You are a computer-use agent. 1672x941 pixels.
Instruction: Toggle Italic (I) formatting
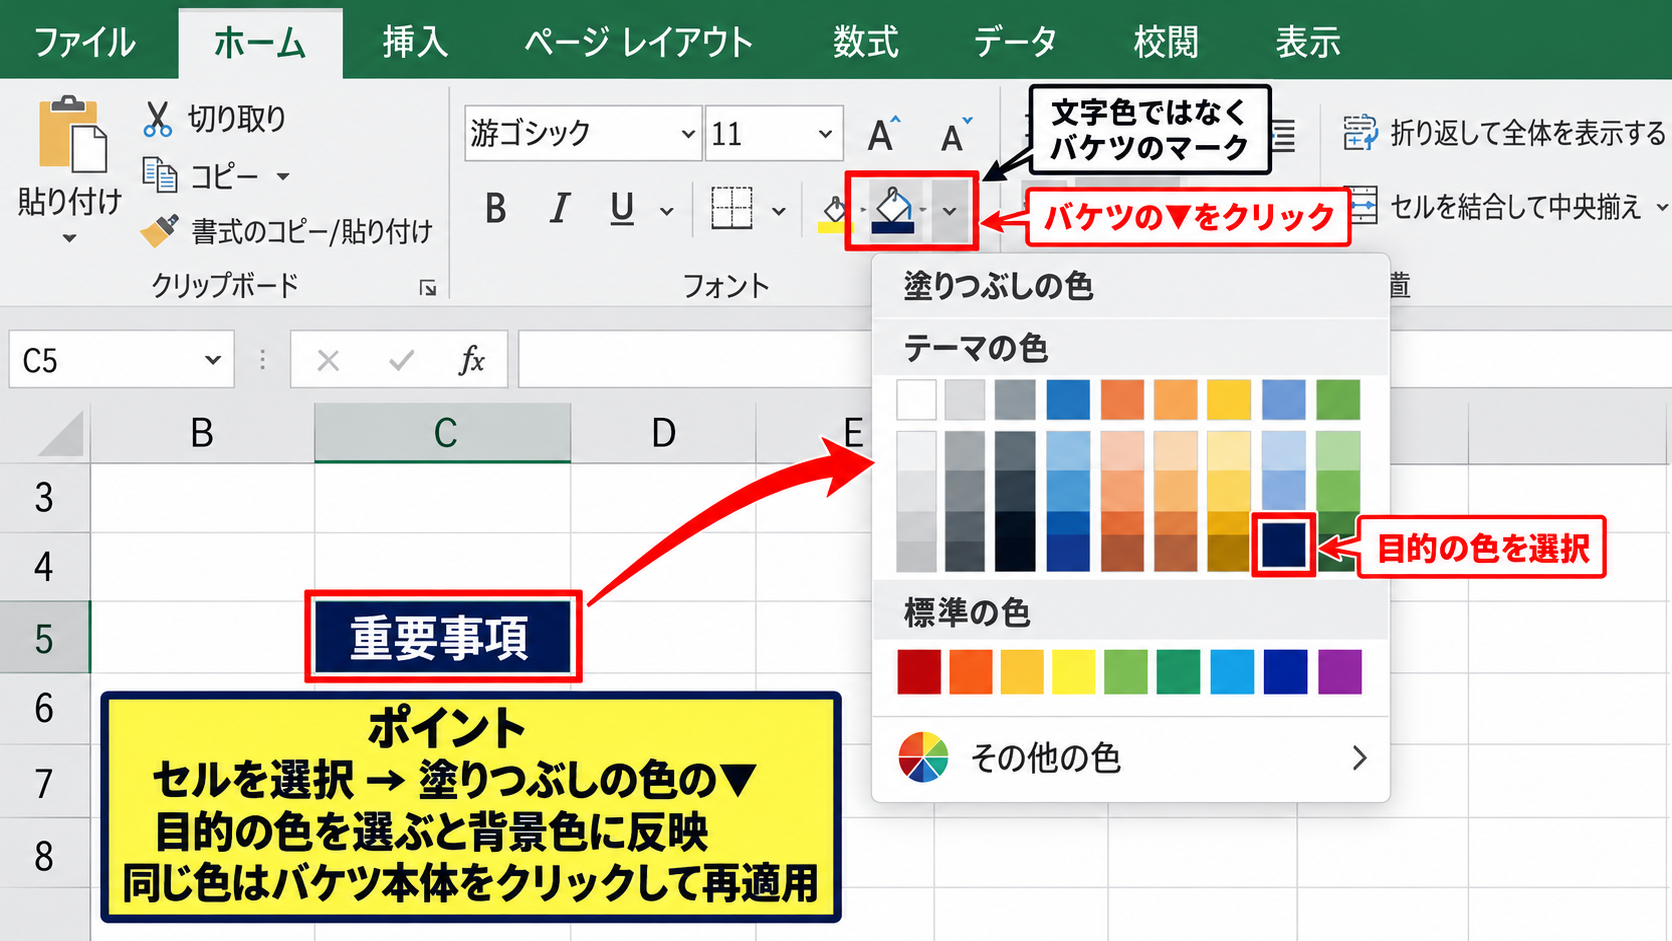(559, 209)
